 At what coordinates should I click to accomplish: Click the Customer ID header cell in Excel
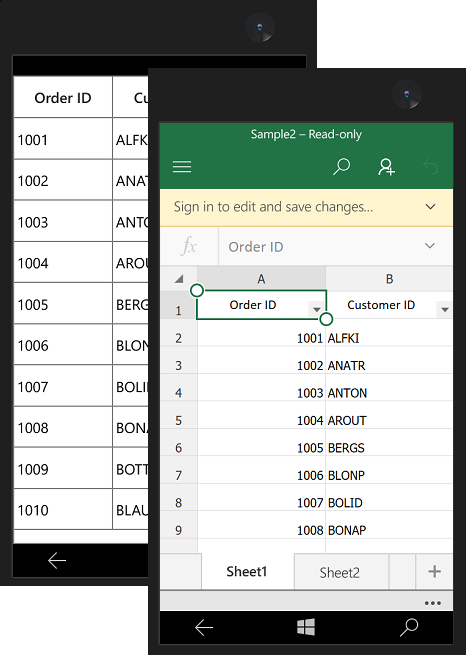click(x=389, y=305)
